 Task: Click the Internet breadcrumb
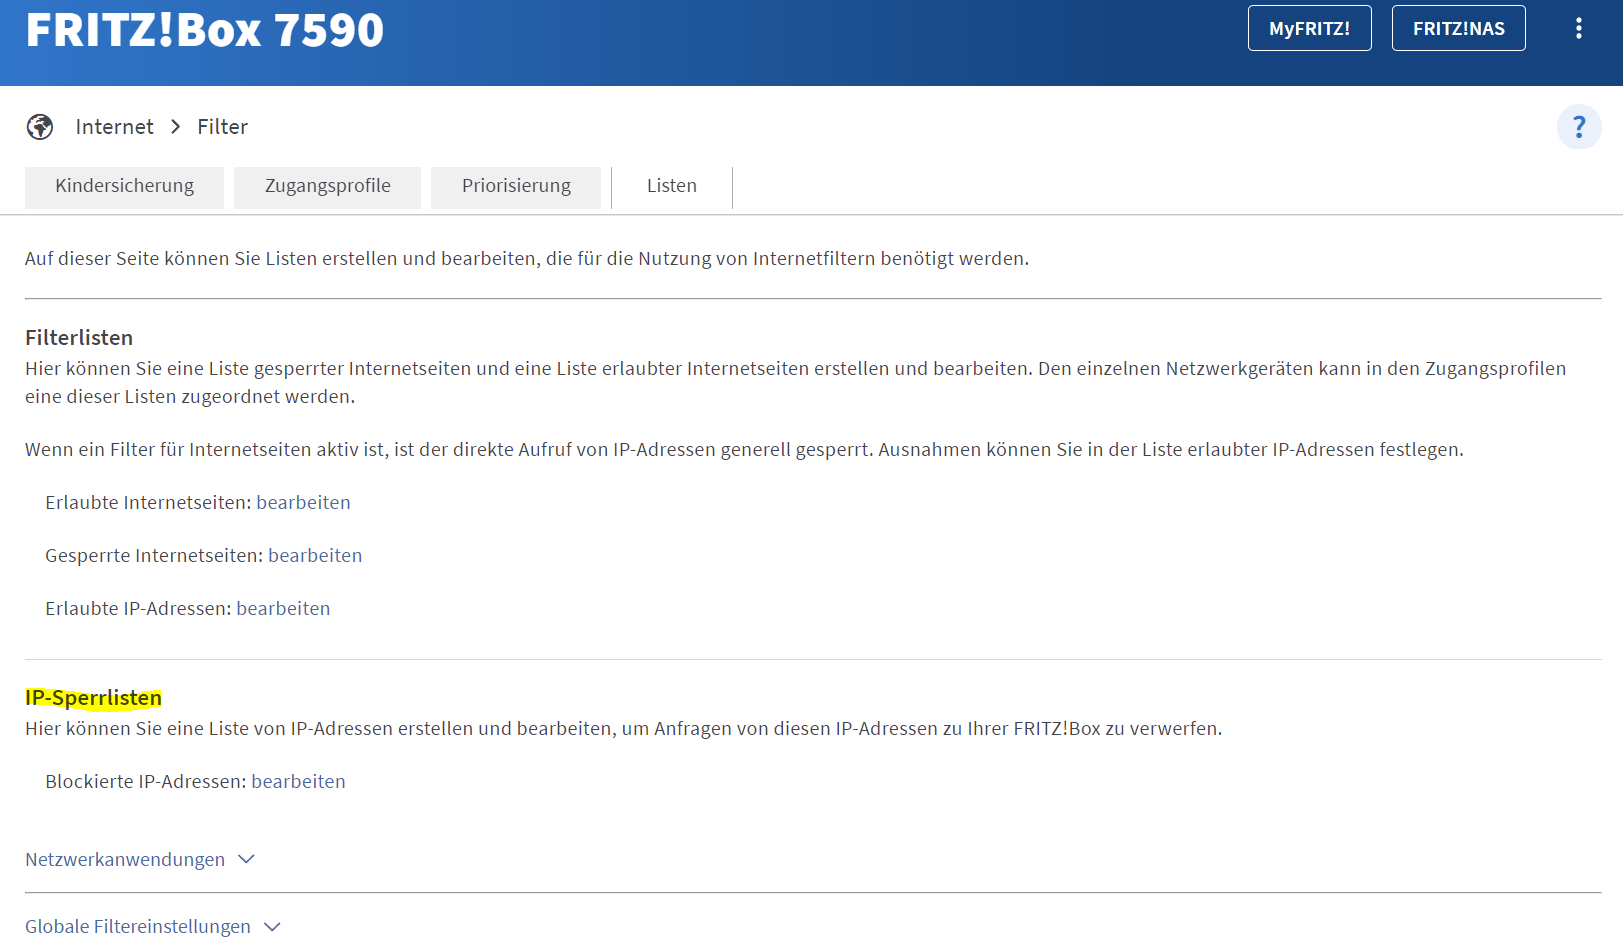[x=114, y=127]
